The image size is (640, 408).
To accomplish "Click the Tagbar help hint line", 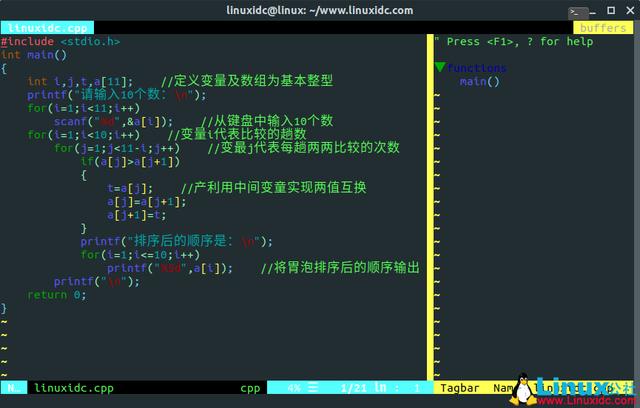I will (514, 42).
